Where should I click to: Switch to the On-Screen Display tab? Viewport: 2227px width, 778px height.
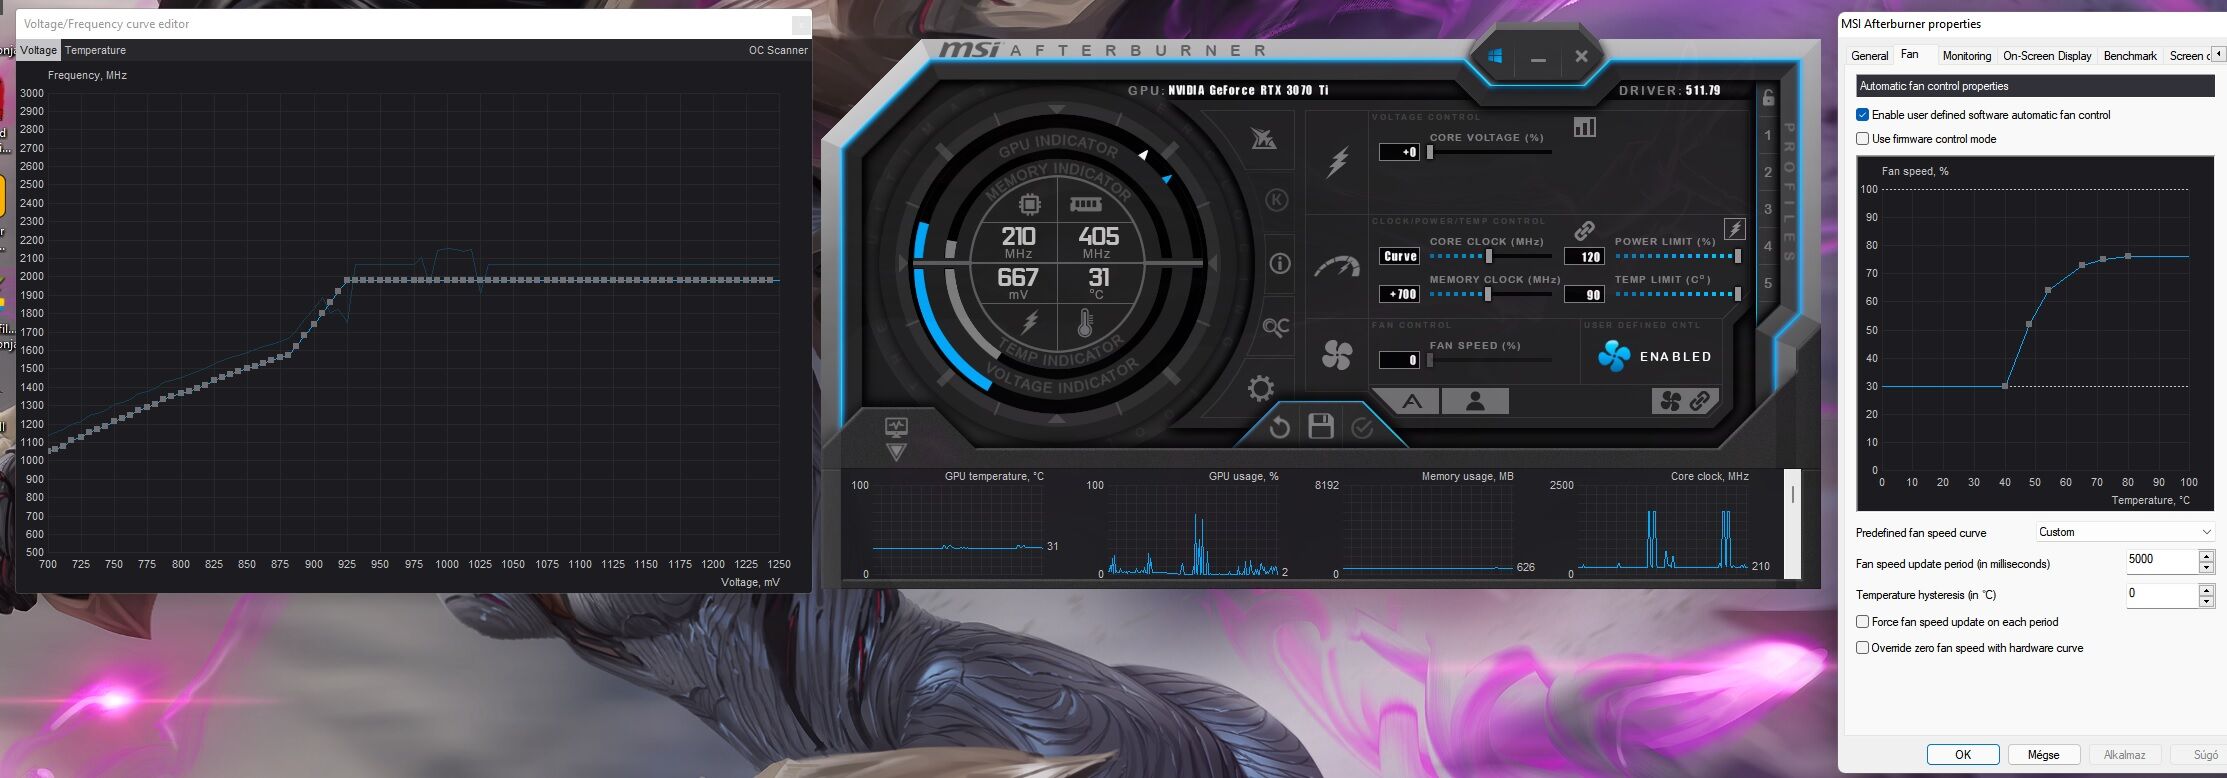(2047, 56)
